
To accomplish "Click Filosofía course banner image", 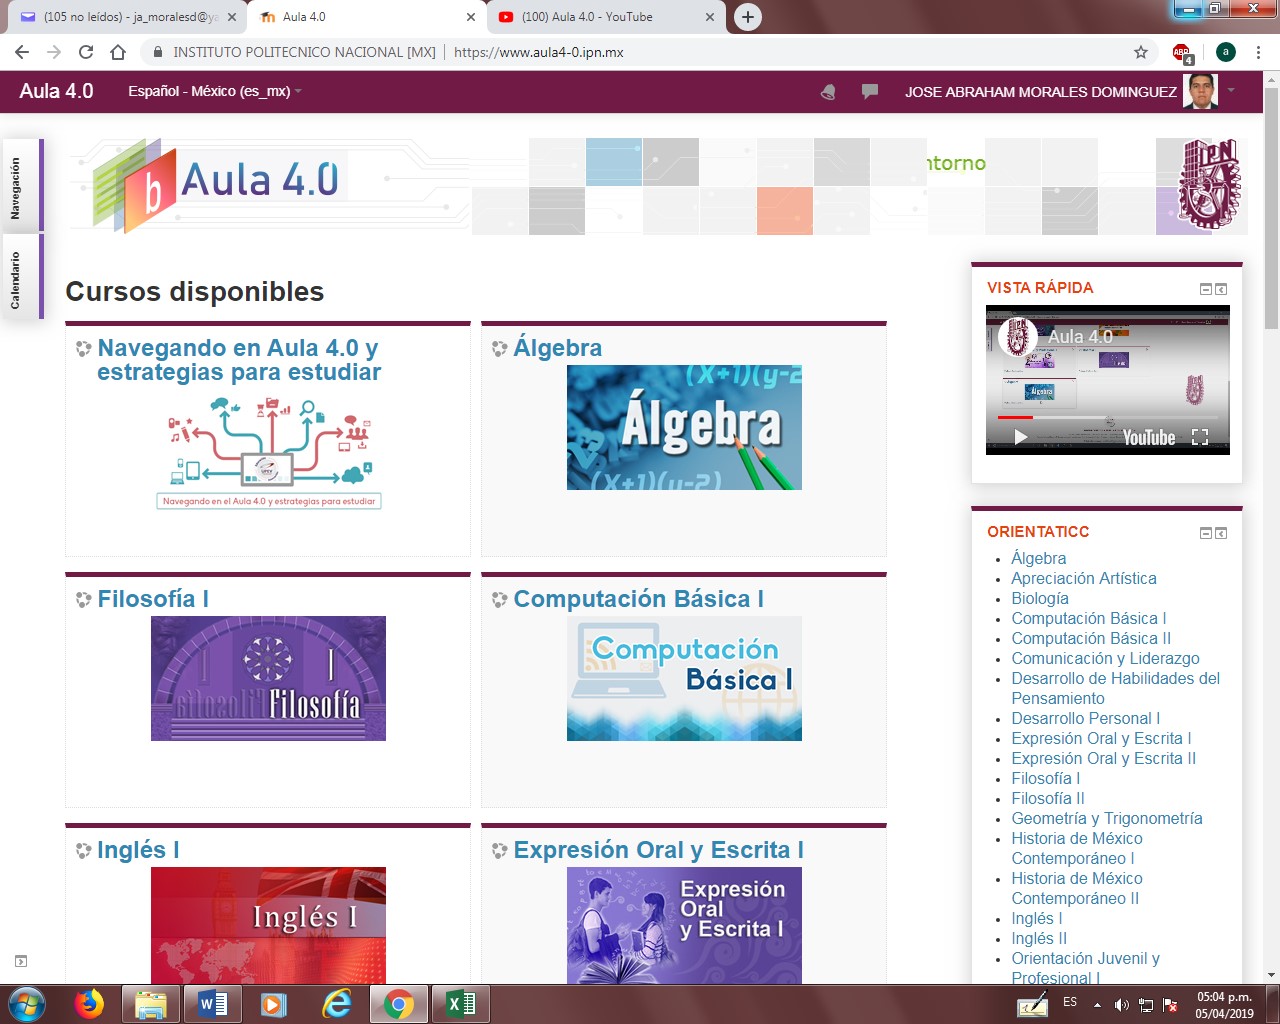I will click(268, 678).
